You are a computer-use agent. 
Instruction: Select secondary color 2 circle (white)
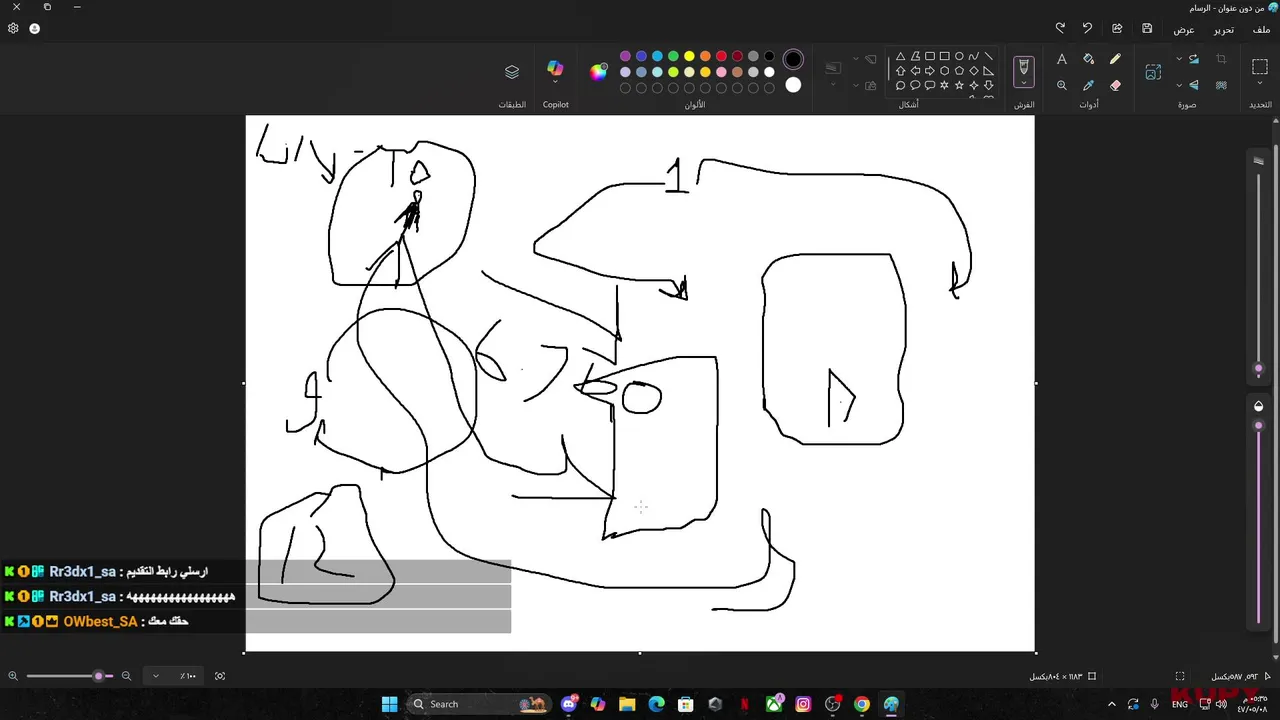793,85
